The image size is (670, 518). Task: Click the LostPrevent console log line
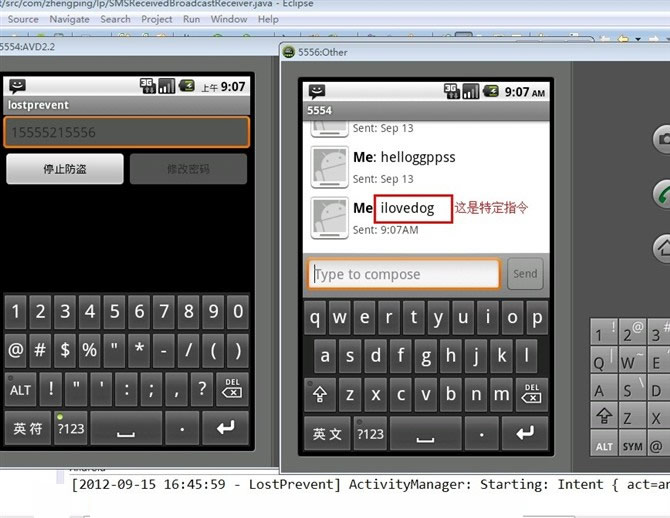tap(370, 485)
